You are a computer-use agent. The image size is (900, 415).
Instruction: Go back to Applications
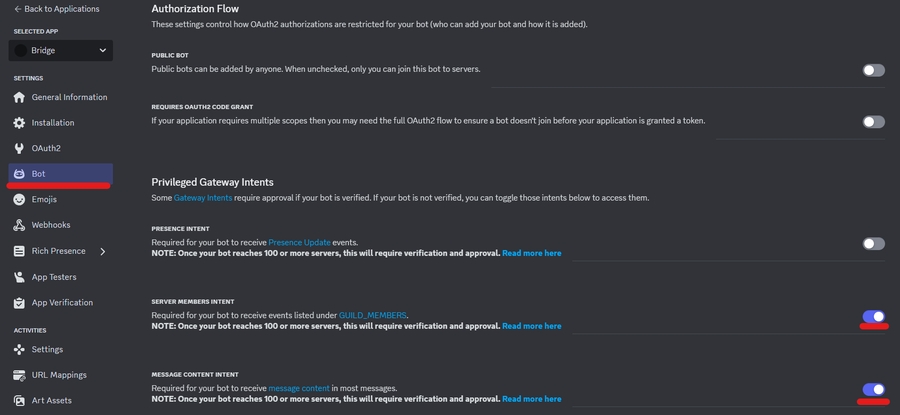(57, 9)
